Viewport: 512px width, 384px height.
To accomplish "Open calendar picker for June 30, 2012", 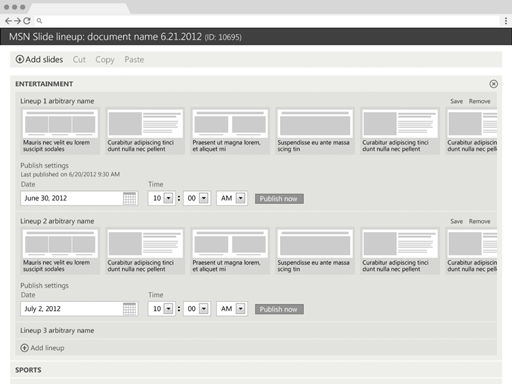I will pos(129,198).
